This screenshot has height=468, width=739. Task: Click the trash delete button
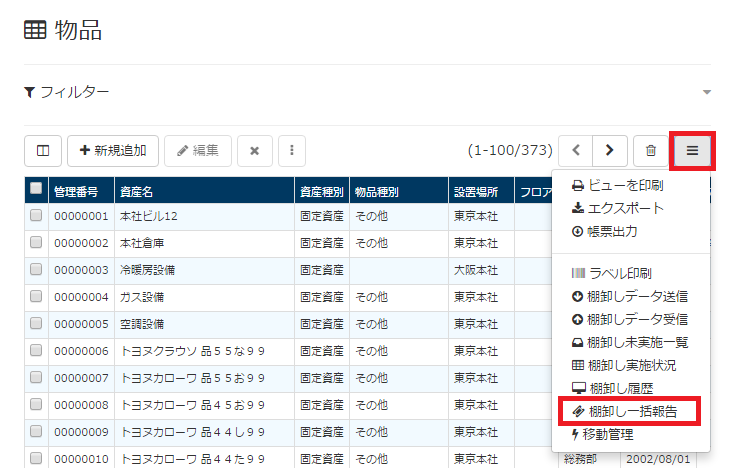pos(651,151)
